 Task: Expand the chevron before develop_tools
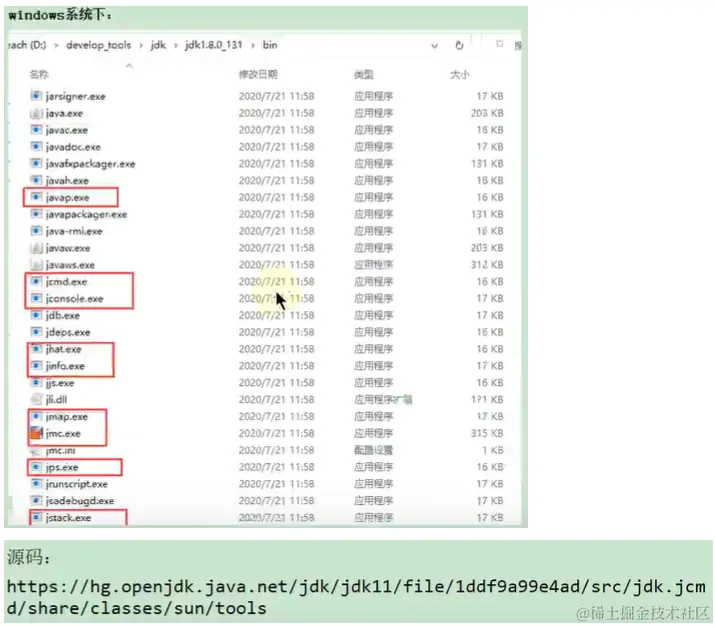[x=56, y=45]
